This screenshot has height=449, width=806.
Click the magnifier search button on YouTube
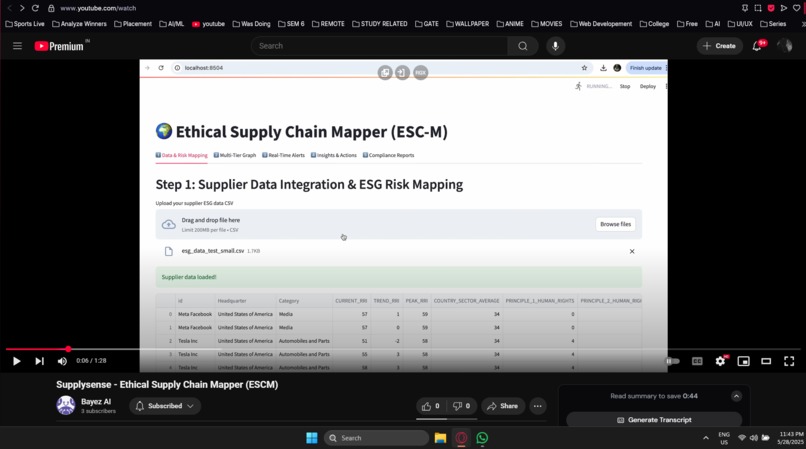(523, 46)
